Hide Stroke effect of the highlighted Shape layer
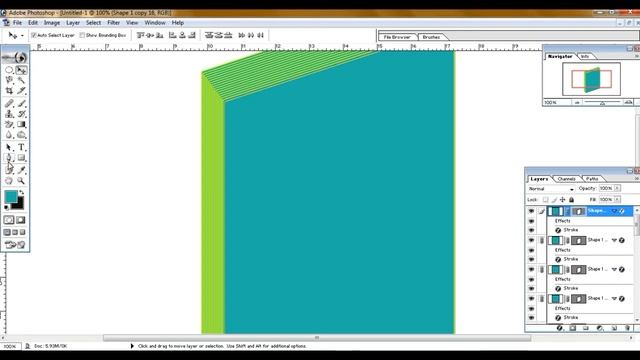Screen dimensions: 640x360 (x=531, y=230)
